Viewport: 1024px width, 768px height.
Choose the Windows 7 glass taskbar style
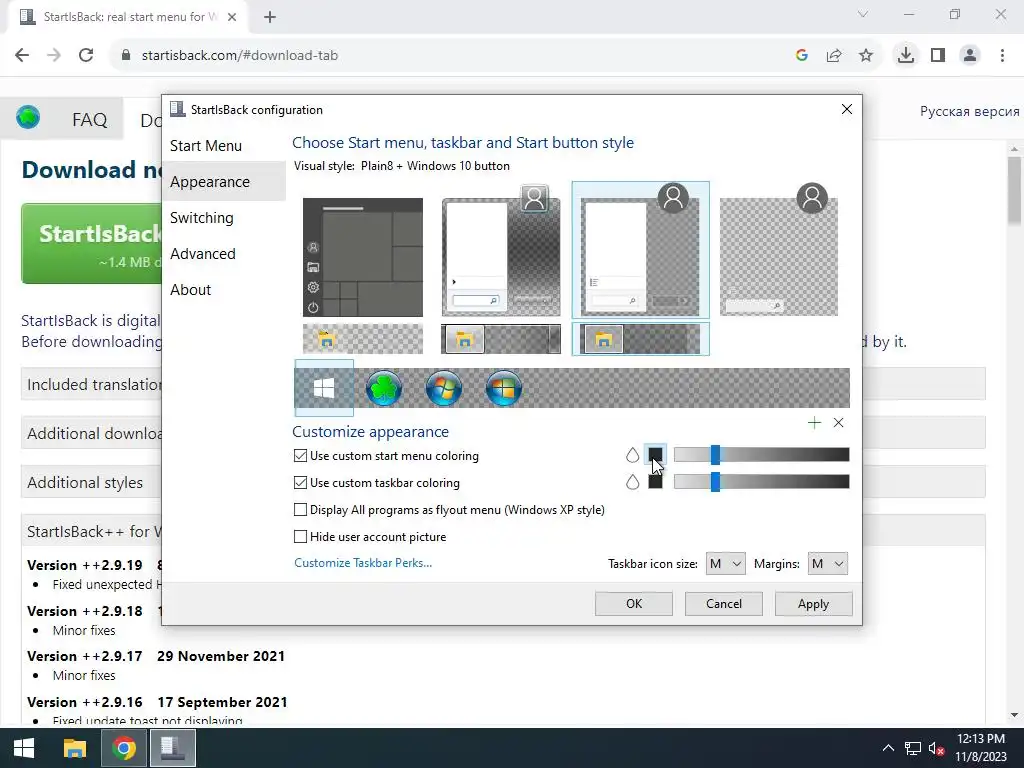click(501, 339)
